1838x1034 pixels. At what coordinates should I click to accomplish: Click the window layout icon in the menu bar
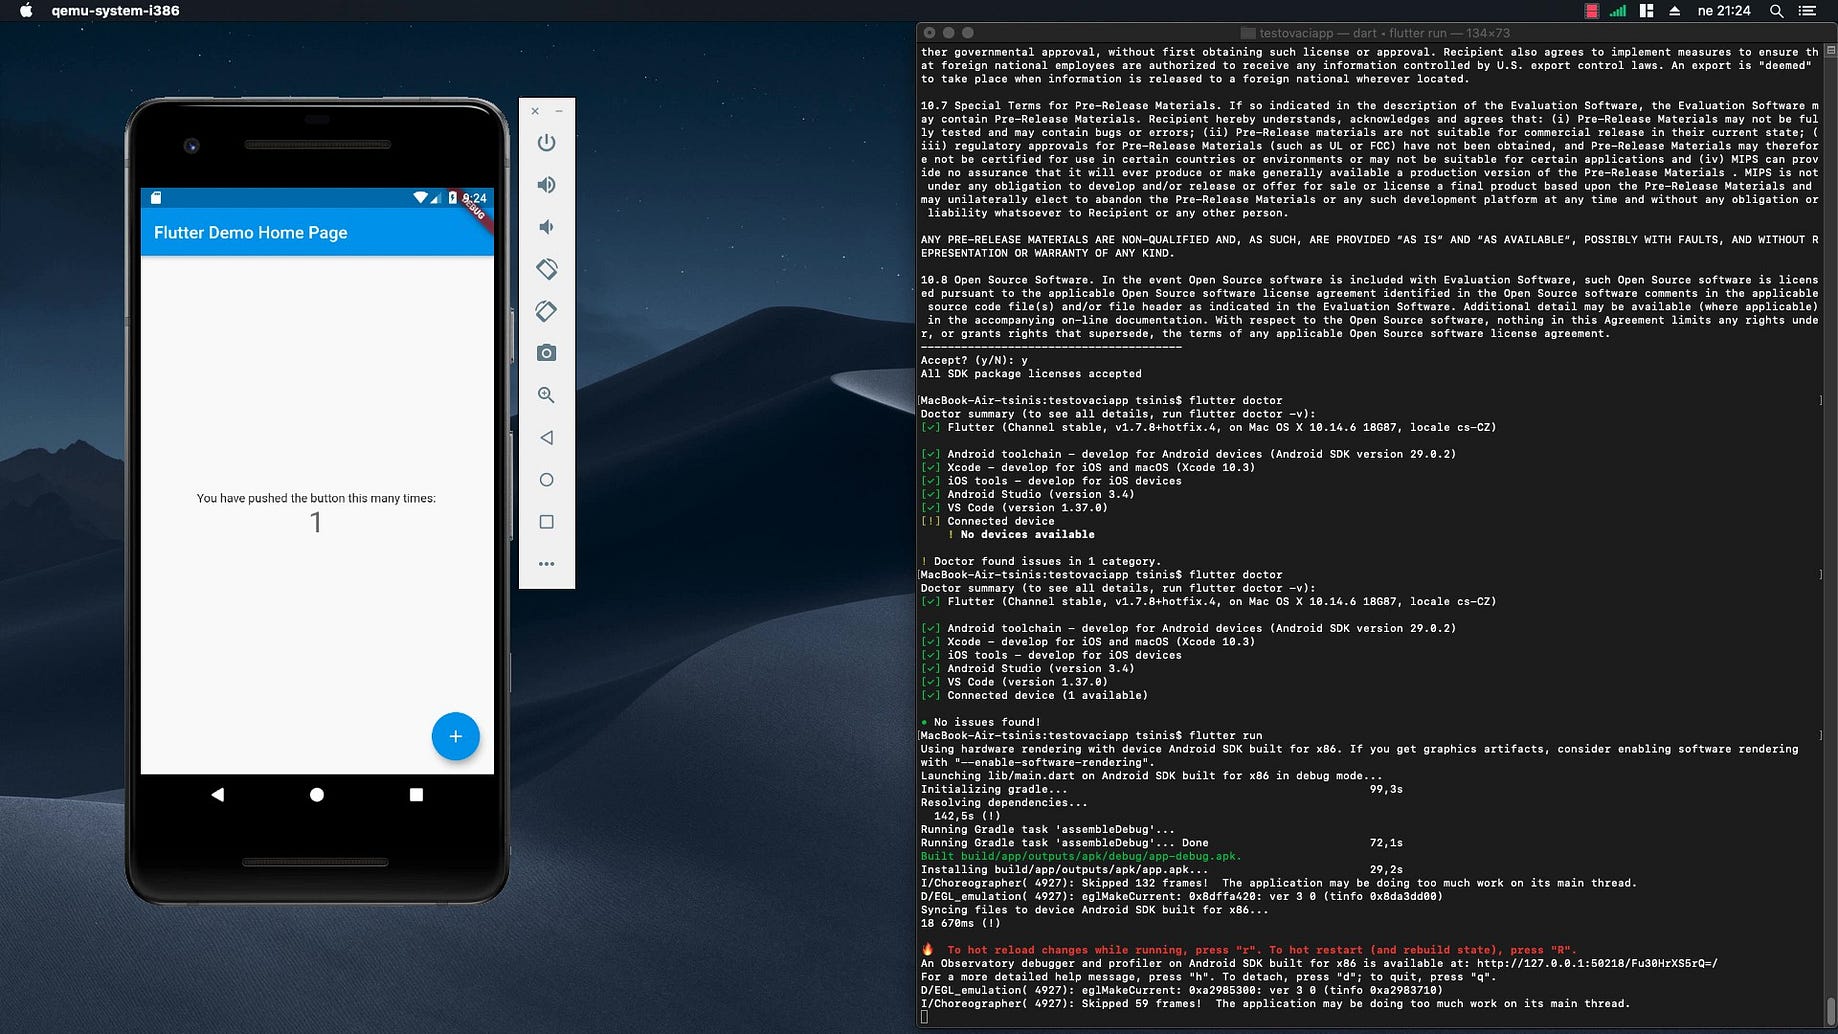(1646, 11)
